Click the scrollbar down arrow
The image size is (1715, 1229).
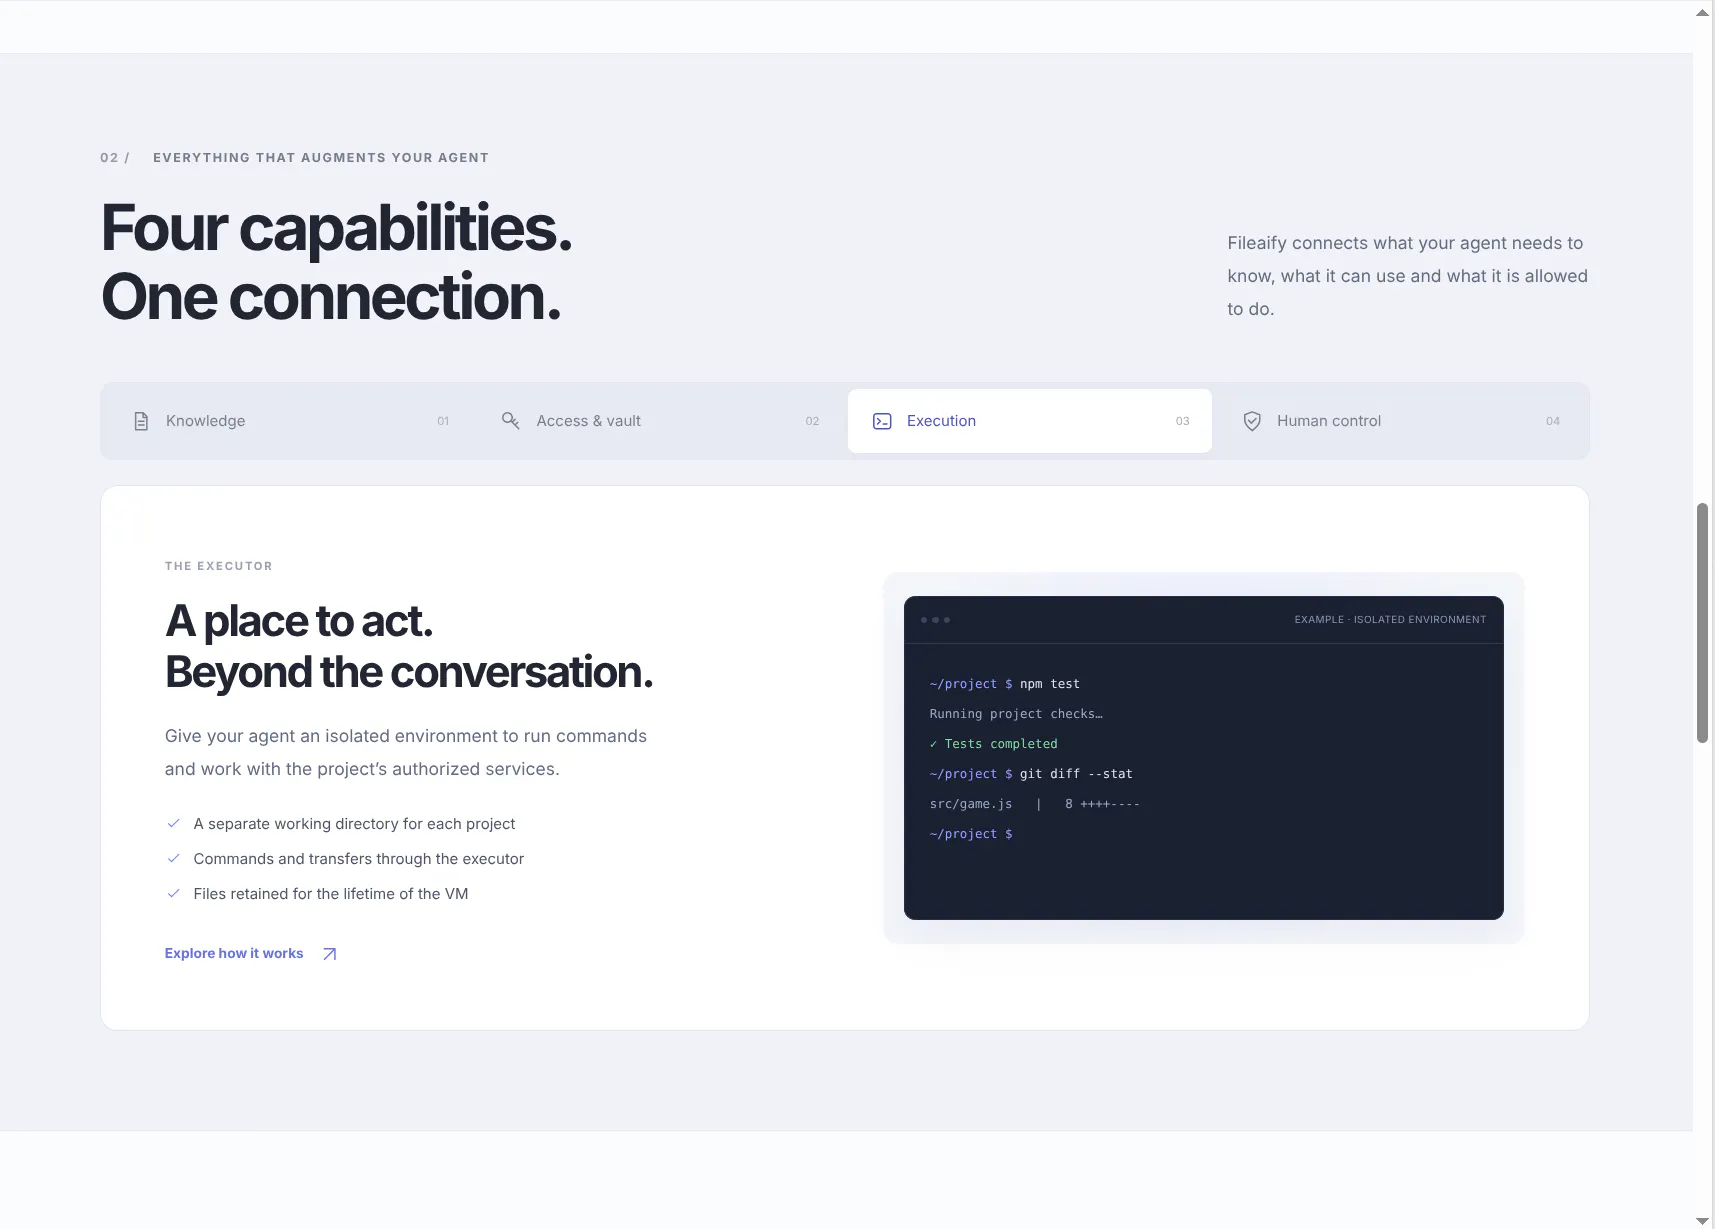(x=1703, y=1220)
